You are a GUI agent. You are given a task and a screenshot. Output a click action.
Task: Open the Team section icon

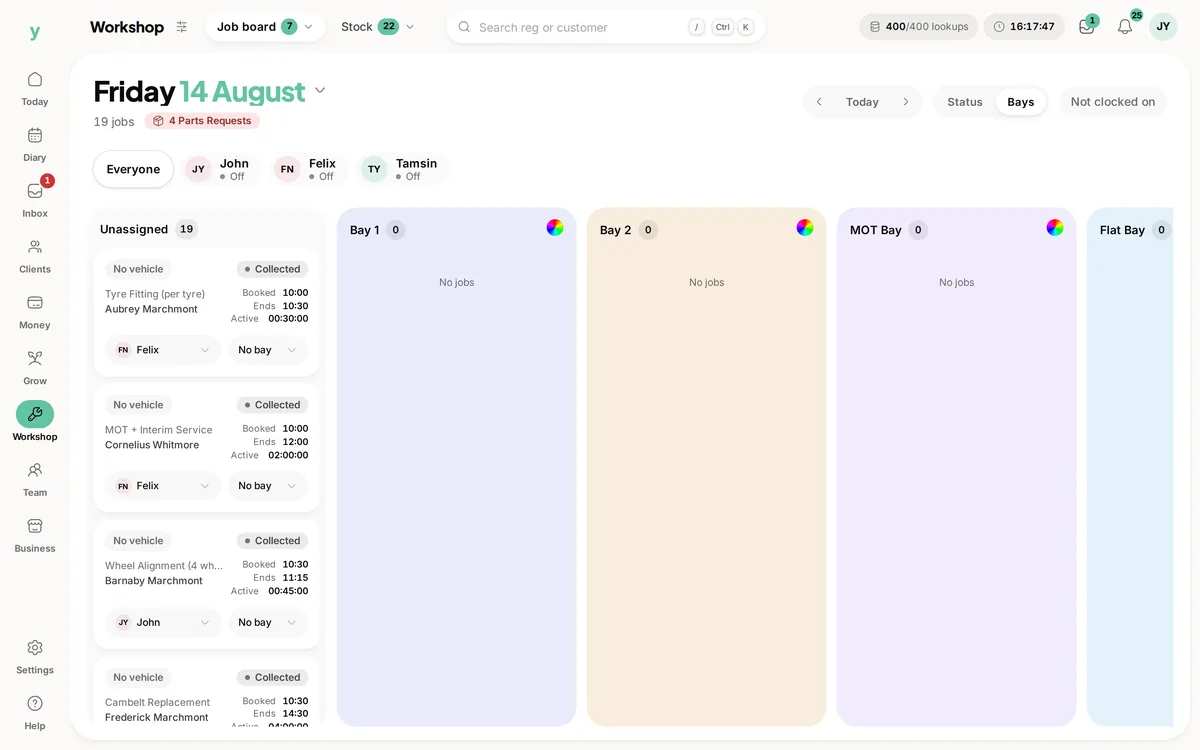tap(35, 470)
